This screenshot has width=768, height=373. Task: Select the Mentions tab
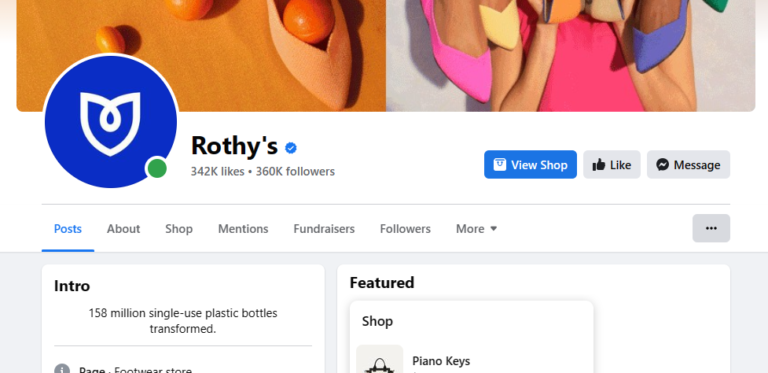[243, 229]
